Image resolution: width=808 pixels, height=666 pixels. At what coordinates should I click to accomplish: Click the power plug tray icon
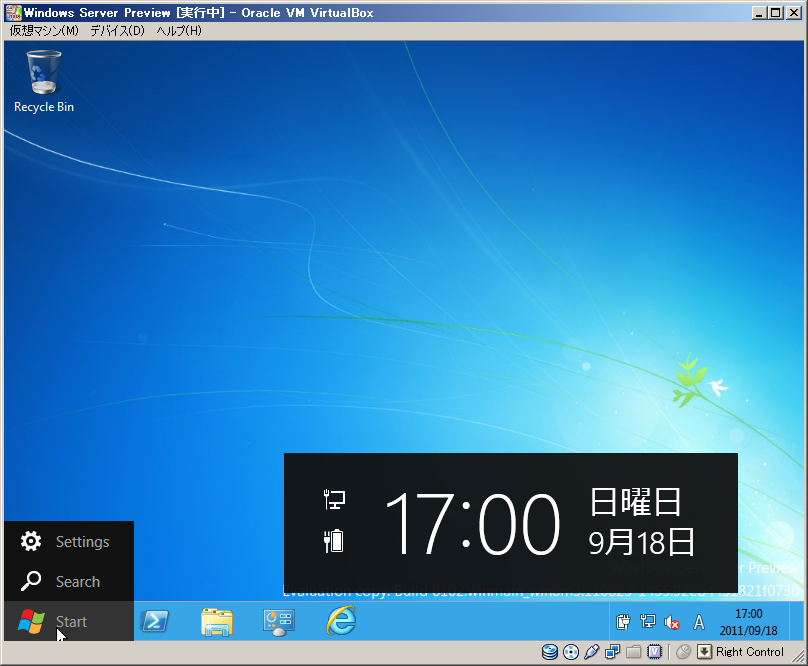pyautogui.click(x=623, y=622)
